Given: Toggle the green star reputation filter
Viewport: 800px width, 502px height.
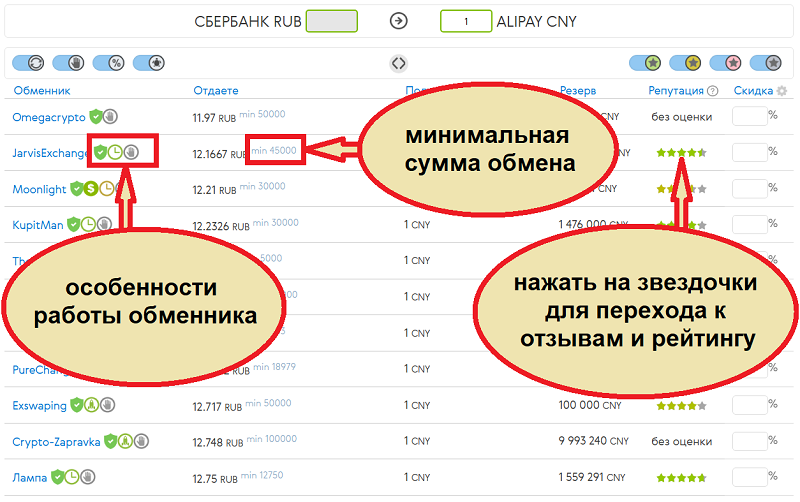Looking at the screenshot, I should (x=645, y=63).
